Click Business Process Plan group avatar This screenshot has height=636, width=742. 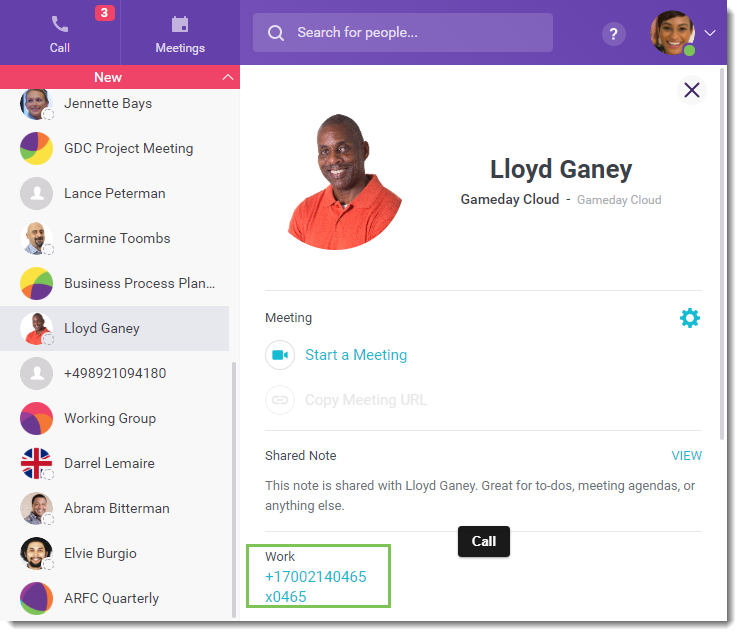[x=36, y=283]
